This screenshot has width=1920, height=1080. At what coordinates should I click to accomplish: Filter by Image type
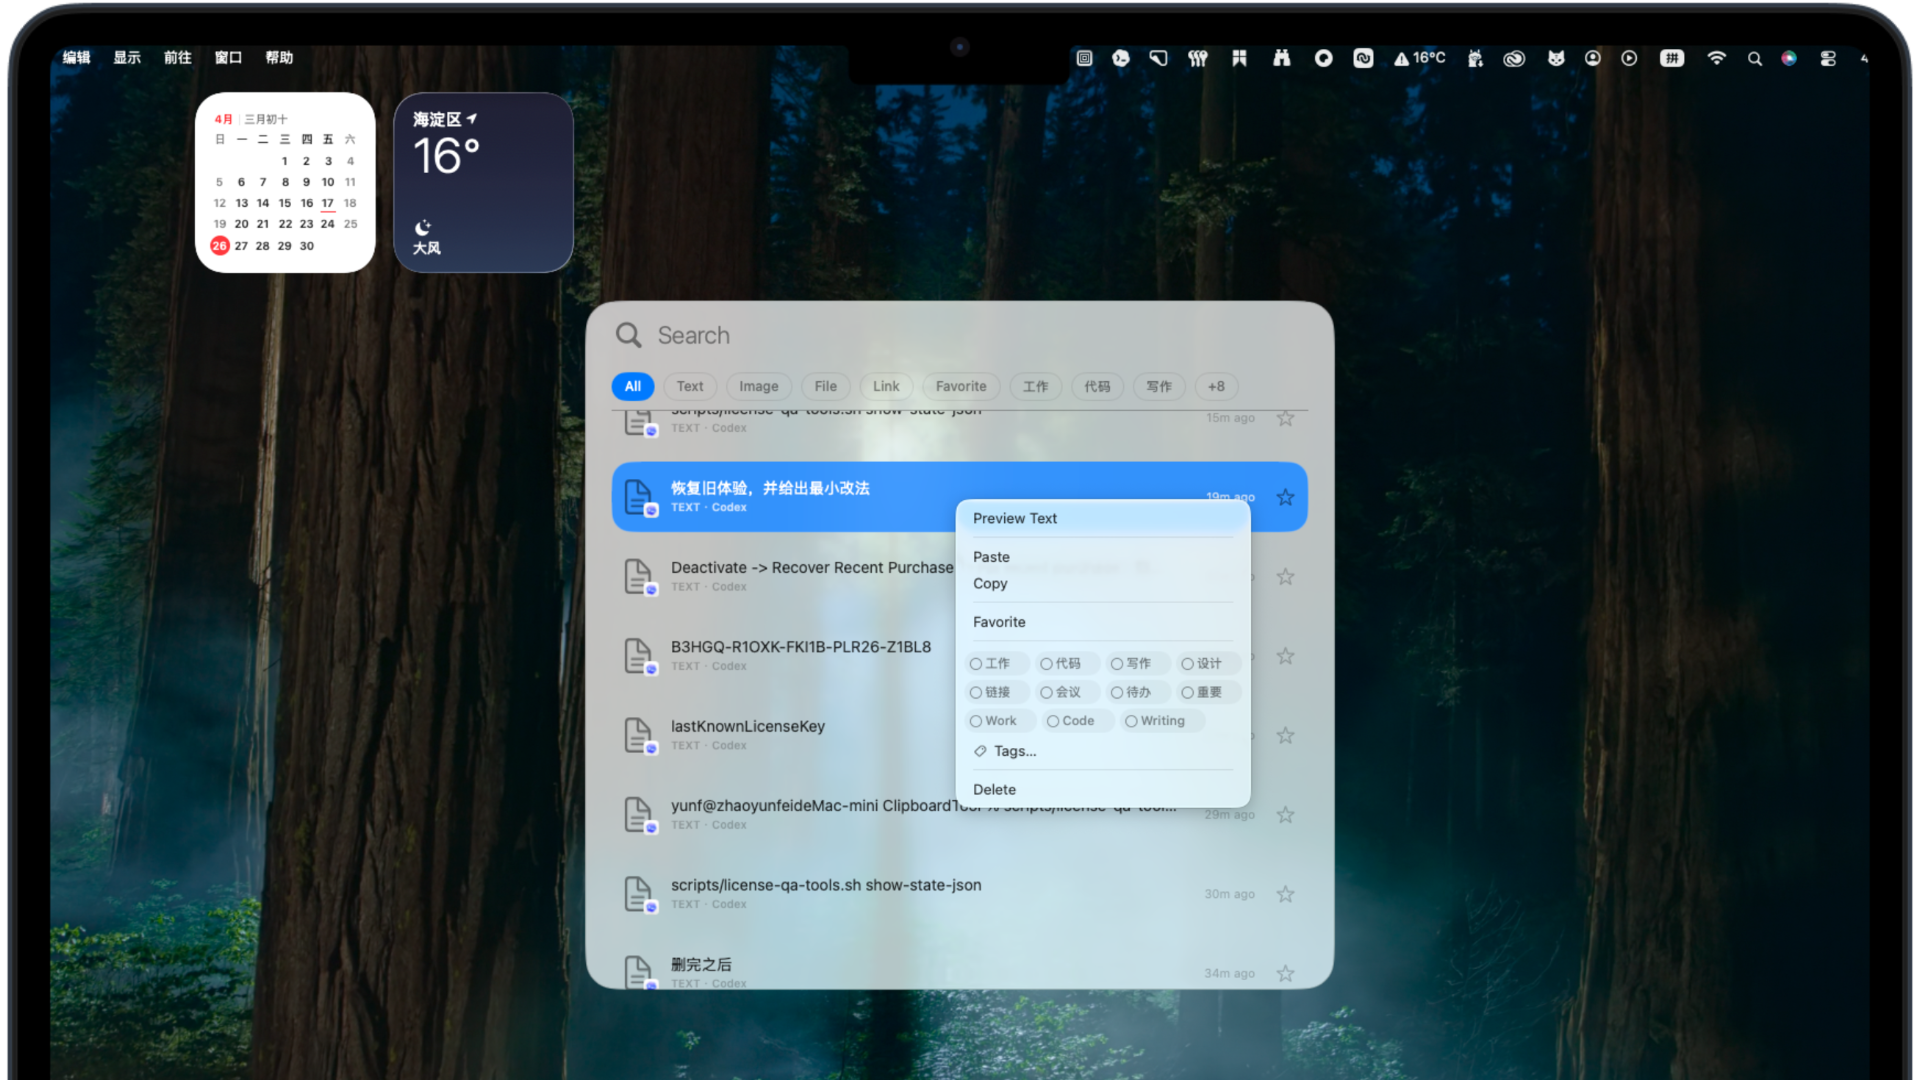pos(758,386)
